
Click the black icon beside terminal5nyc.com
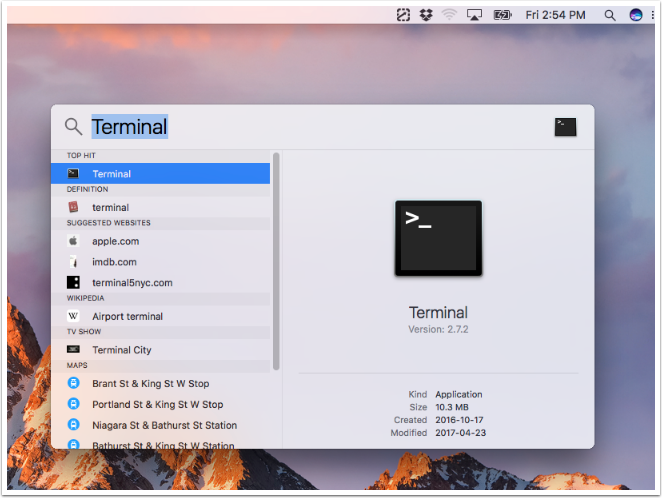pos(73,282)
